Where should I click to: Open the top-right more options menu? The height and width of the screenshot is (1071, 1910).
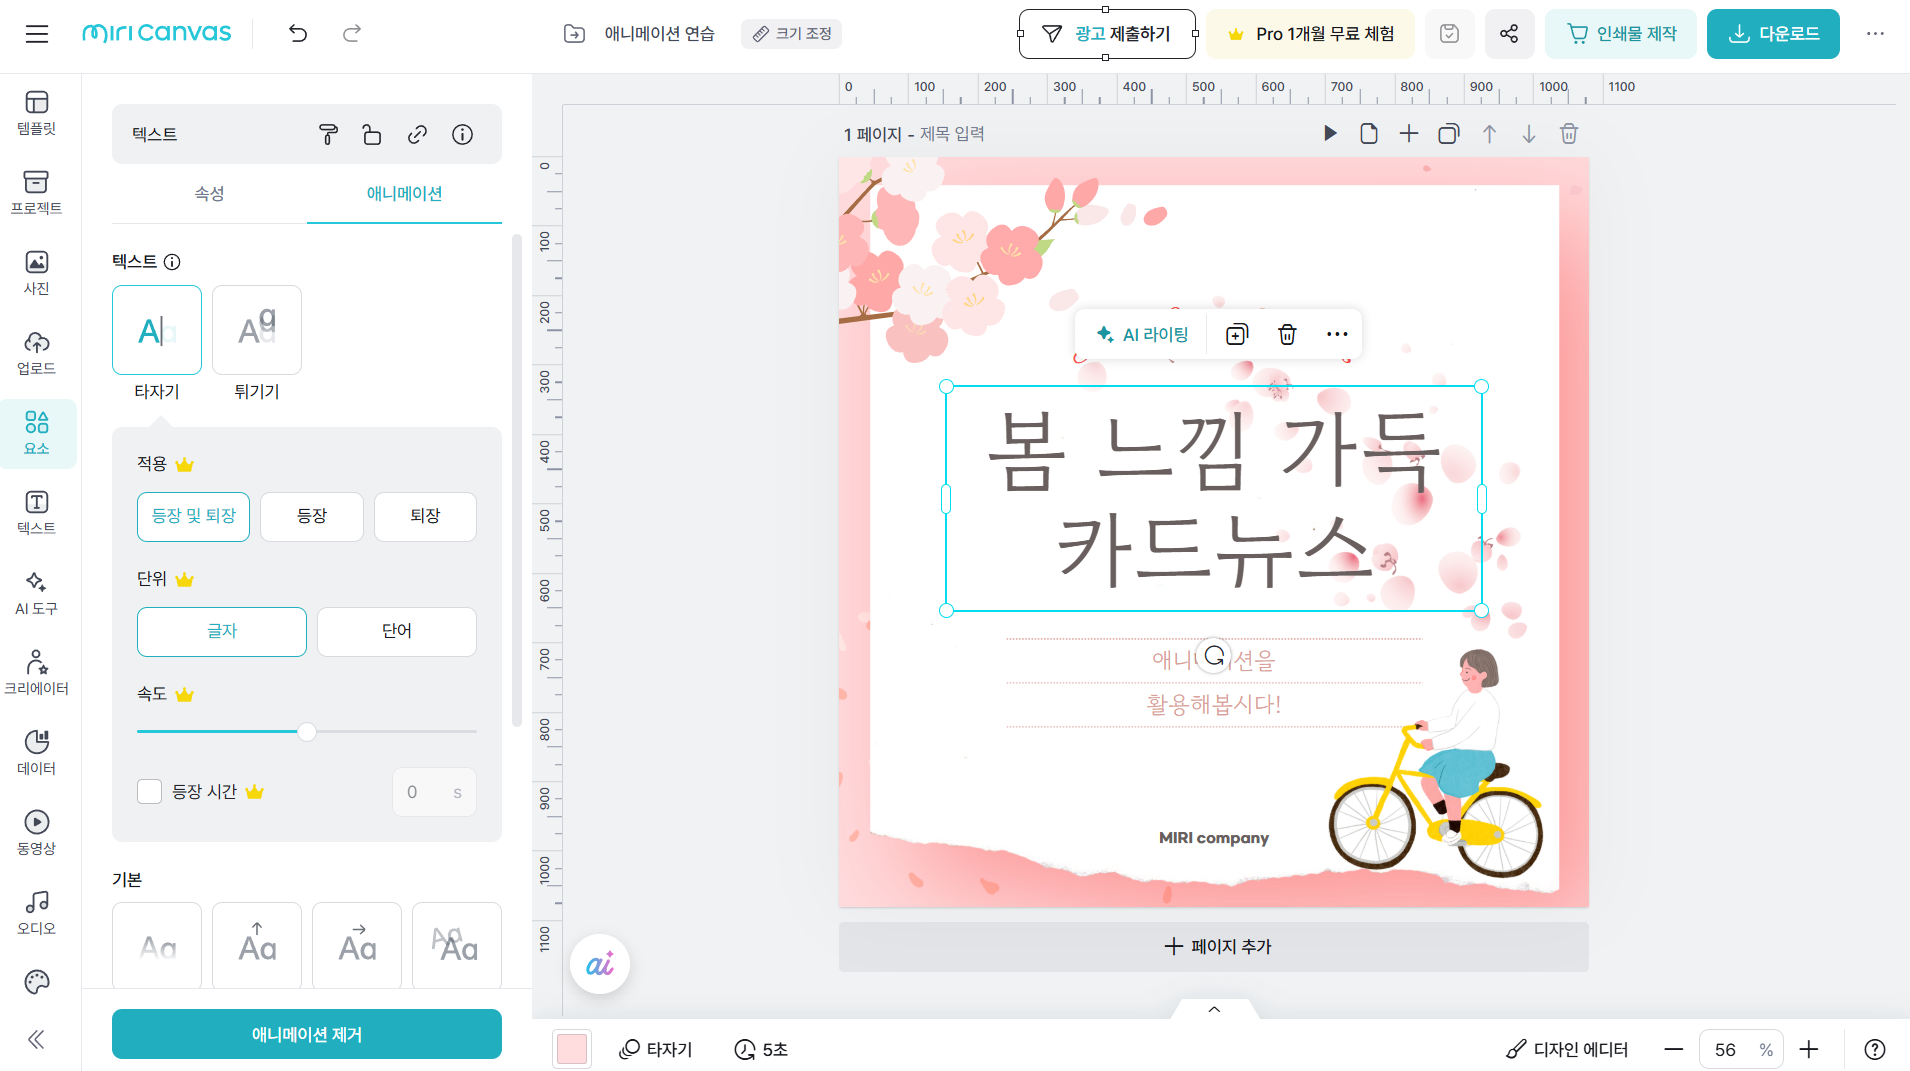1875,34
